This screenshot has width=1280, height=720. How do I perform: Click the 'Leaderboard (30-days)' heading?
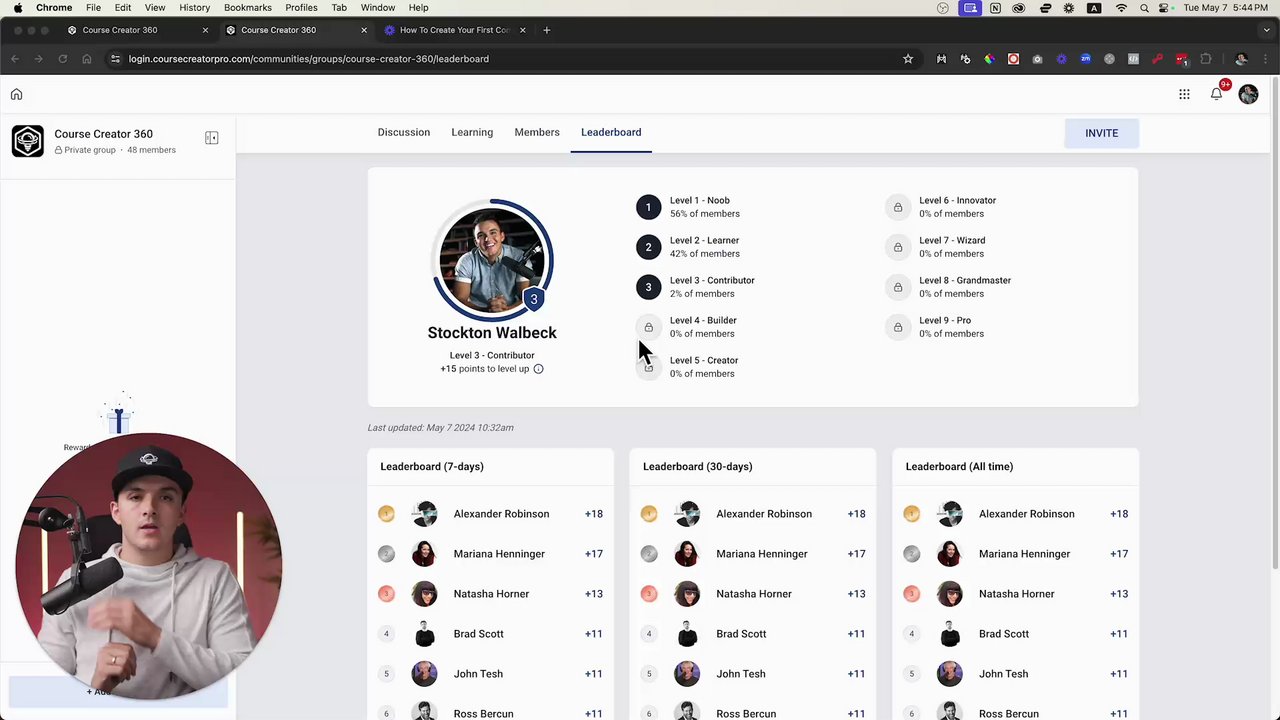[698, 467]
